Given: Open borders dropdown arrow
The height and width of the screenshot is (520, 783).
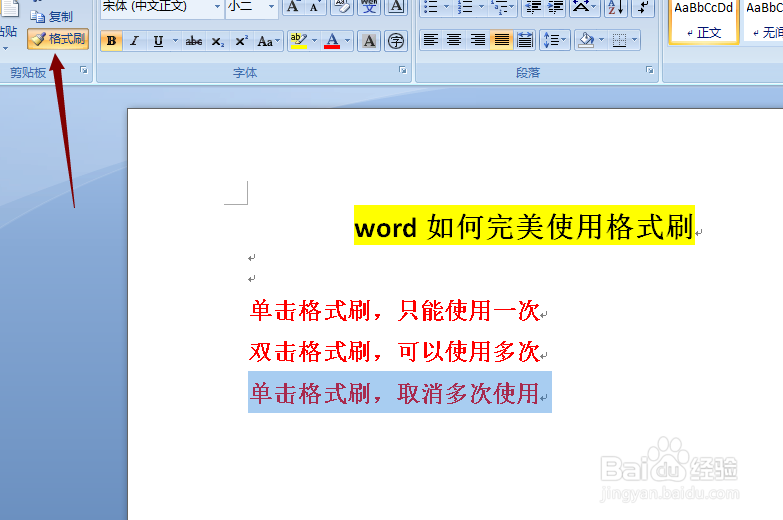Looking at the screenshot, I should 635,40.
